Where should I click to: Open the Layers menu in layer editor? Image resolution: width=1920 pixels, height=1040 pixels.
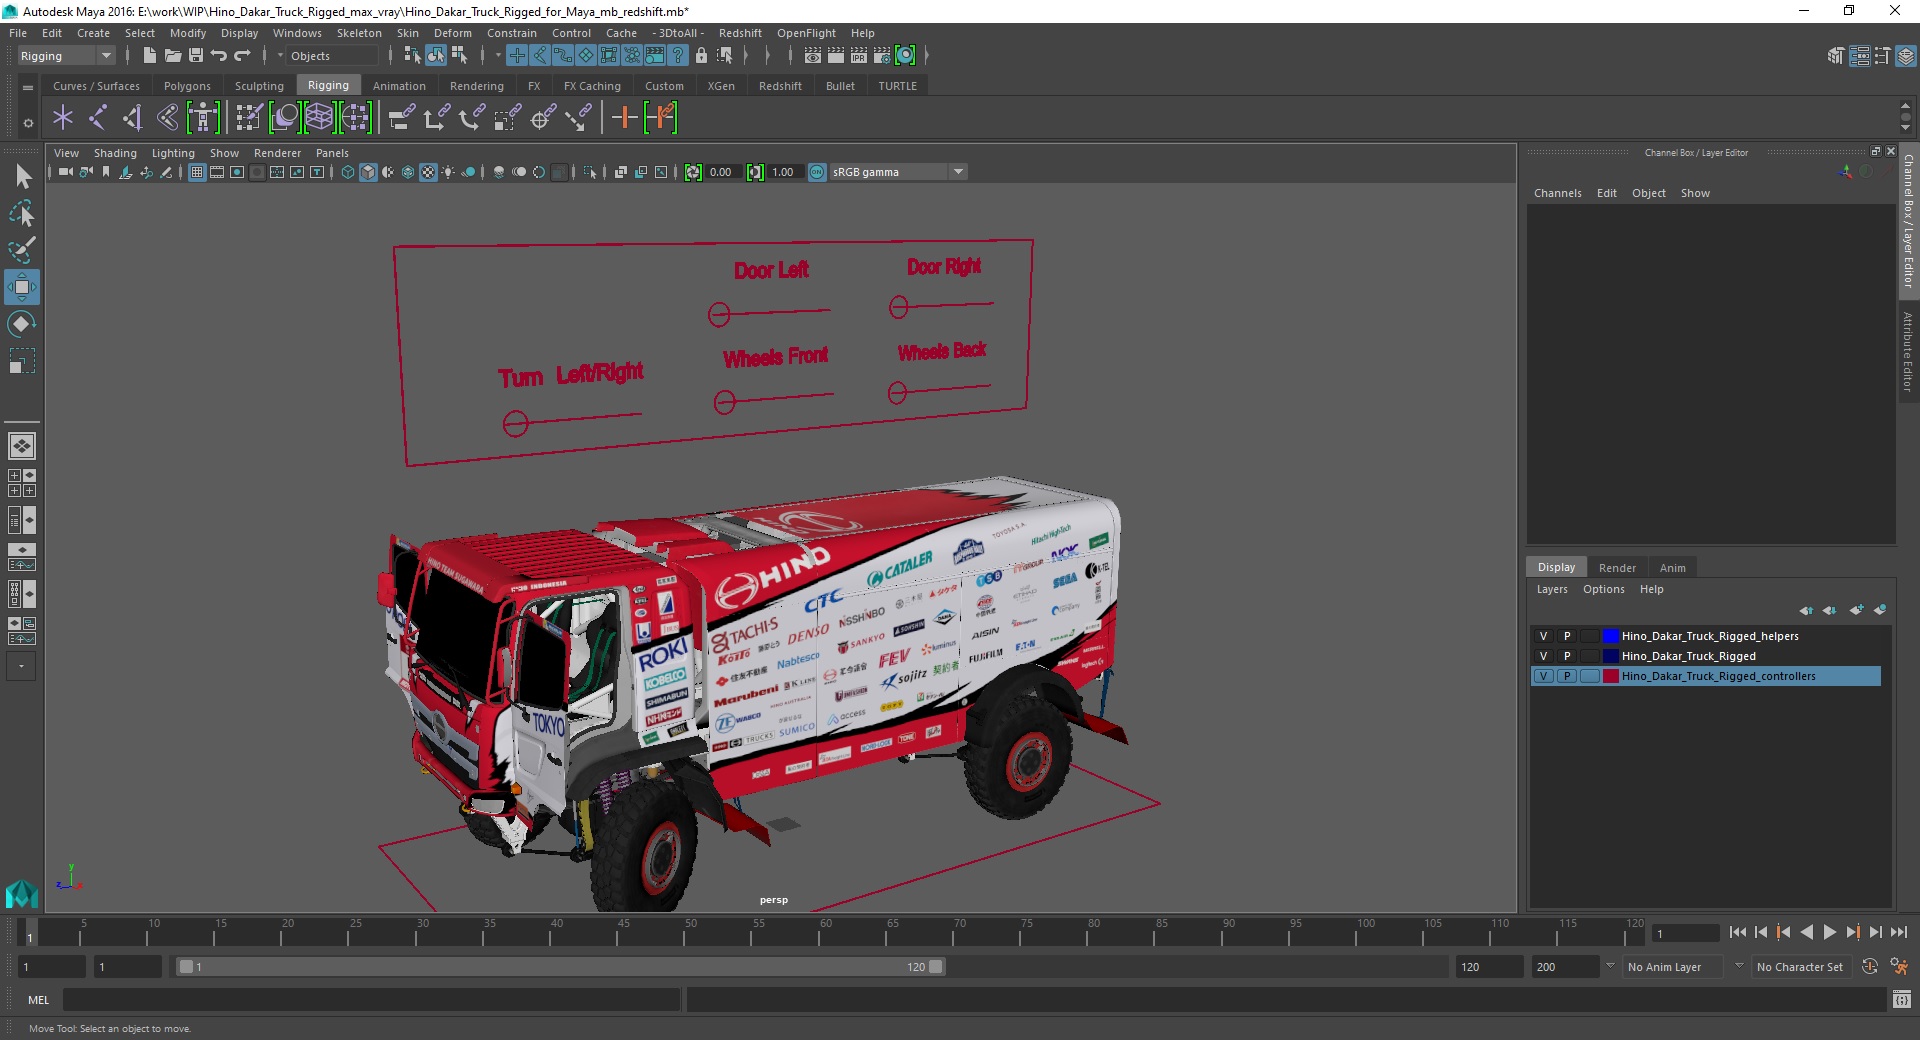pos(1552,589)
